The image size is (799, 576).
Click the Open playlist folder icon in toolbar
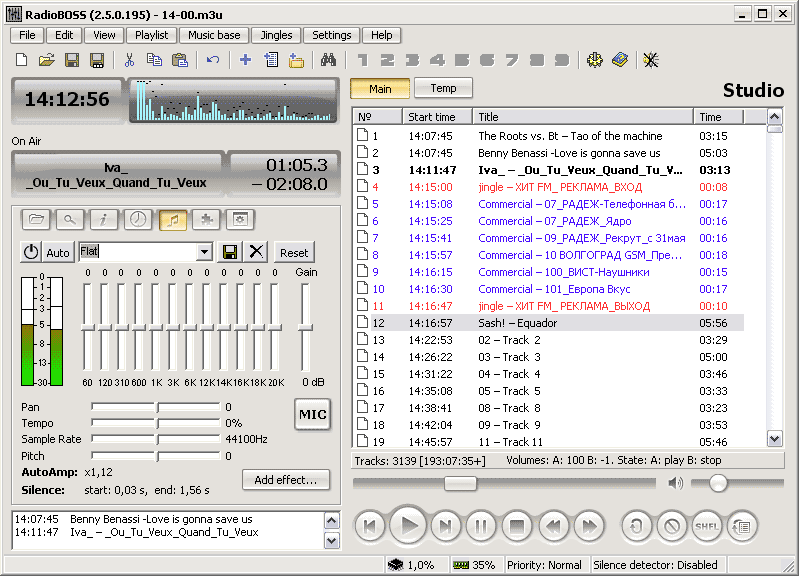46,61
